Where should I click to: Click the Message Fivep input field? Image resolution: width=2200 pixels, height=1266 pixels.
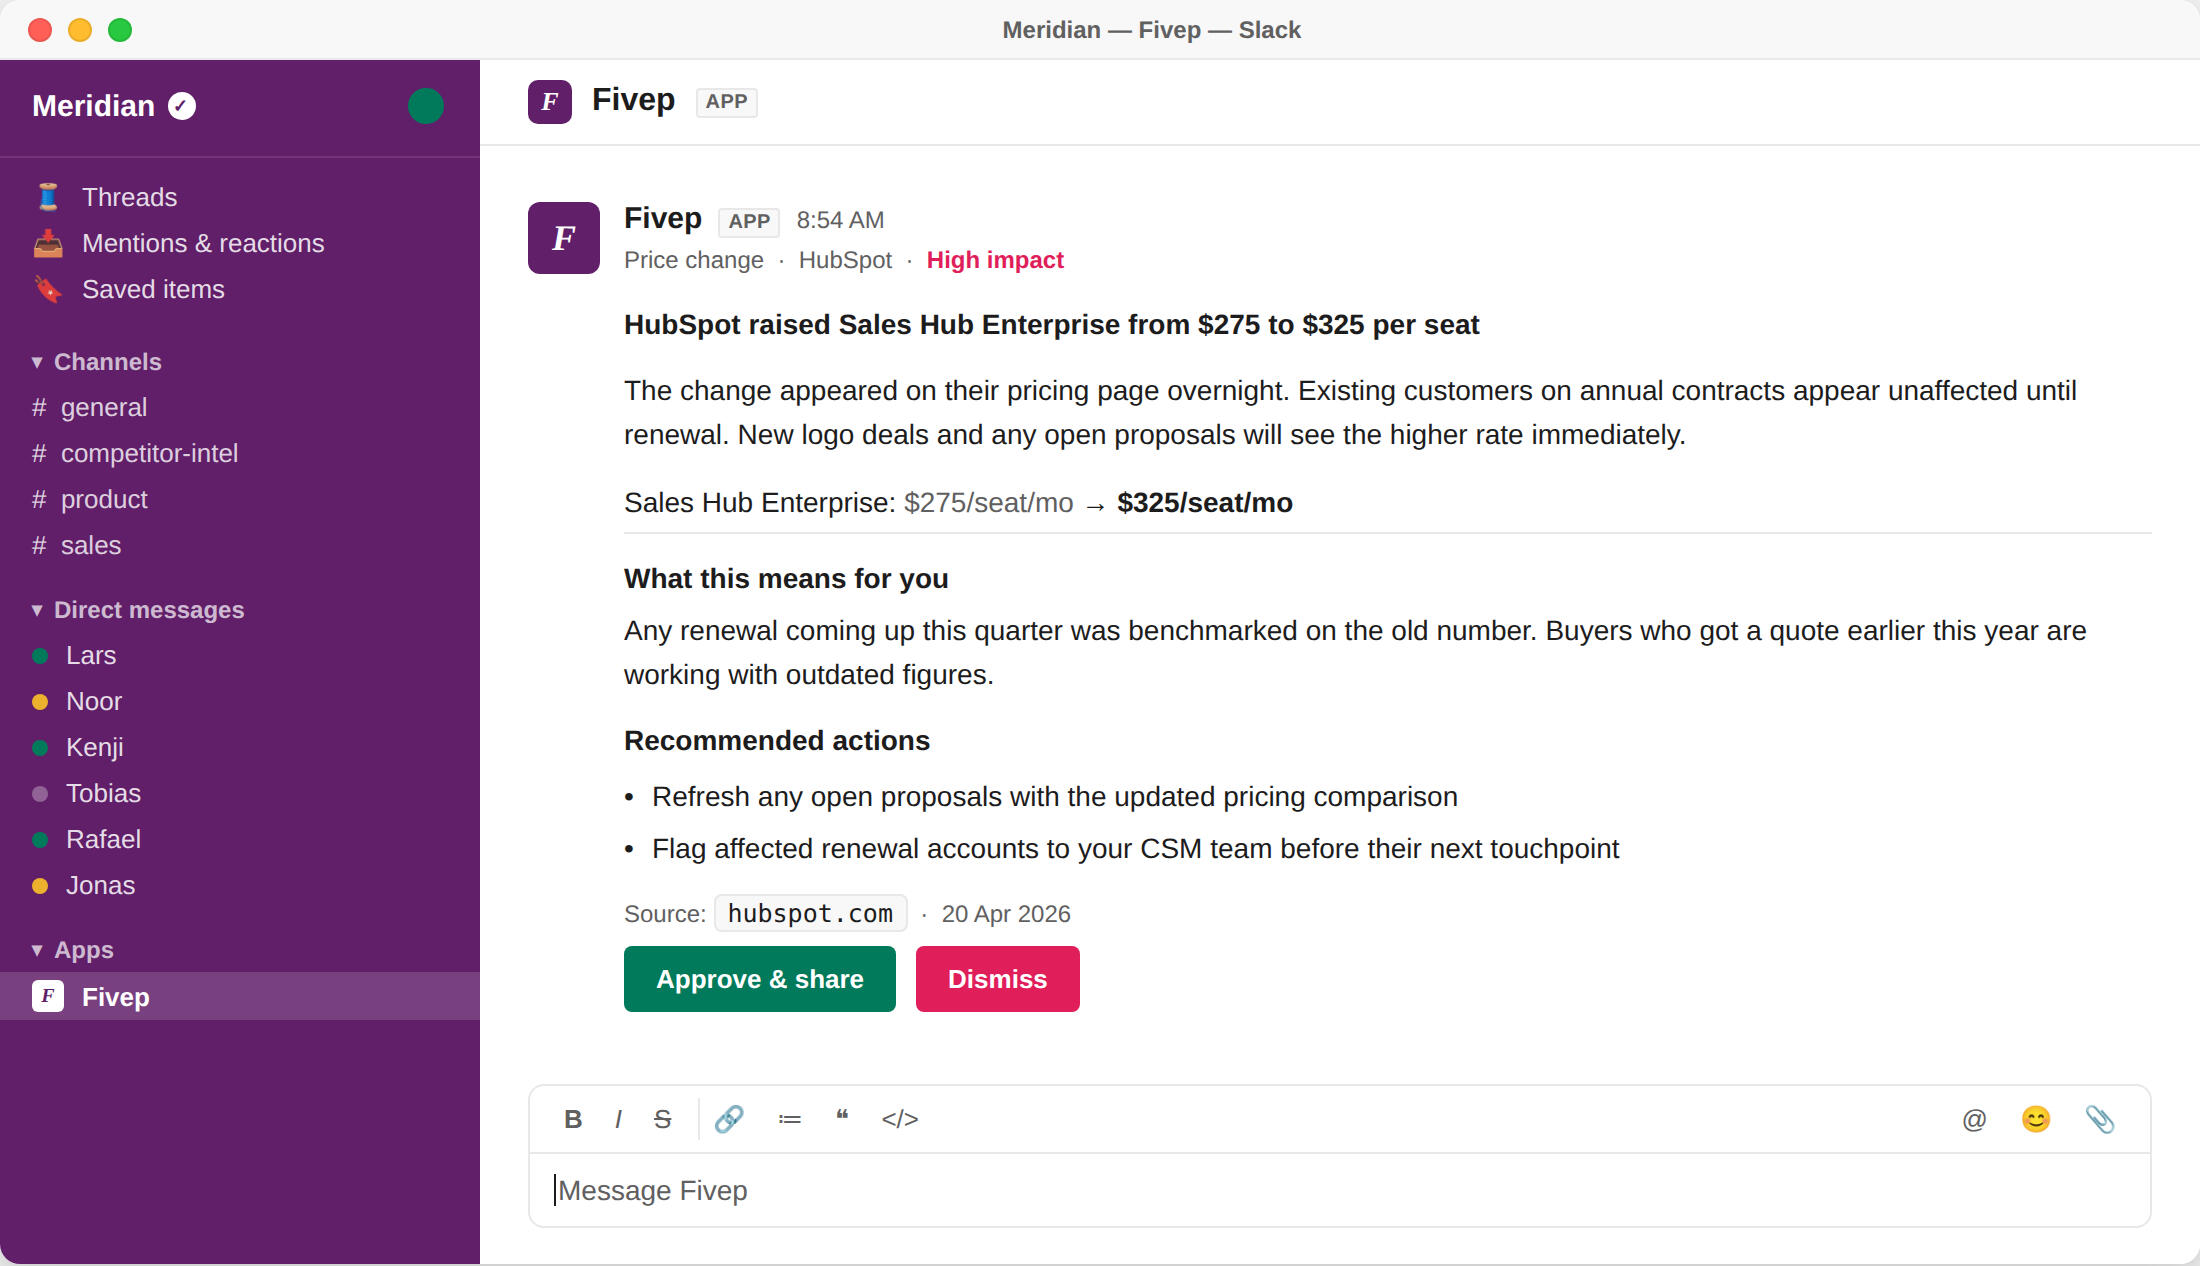click(1339, 1191)
